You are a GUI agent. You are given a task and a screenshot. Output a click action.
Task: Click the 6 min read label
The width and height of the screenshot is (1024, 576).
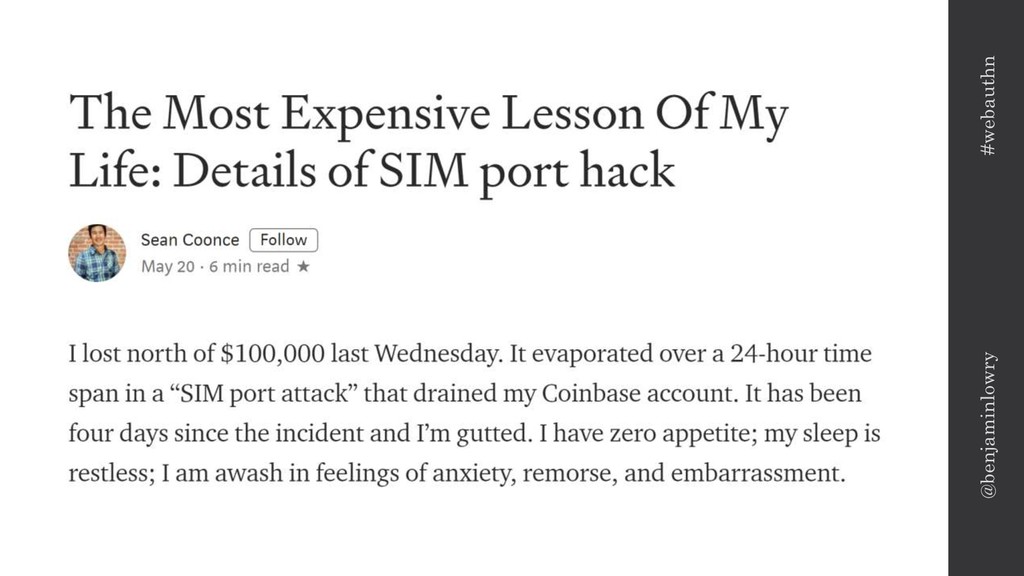[249, 266]
